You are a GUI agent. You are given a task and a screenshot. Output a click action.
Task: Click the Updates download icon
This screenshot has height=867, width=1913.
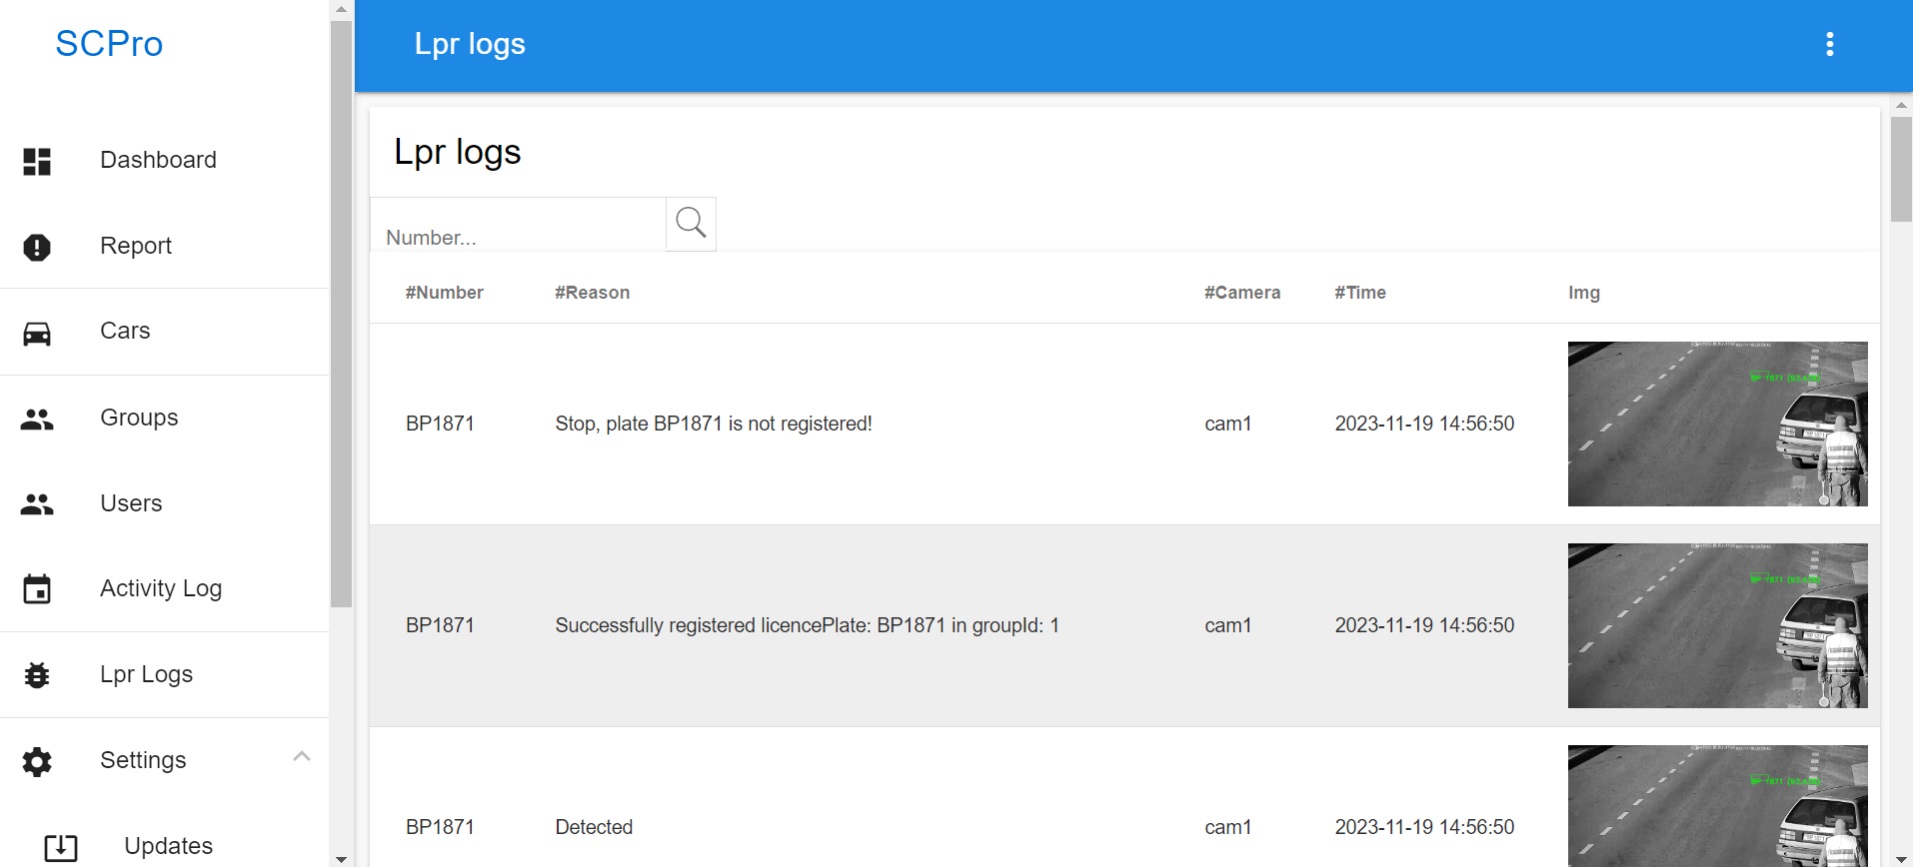click(61, 847)
